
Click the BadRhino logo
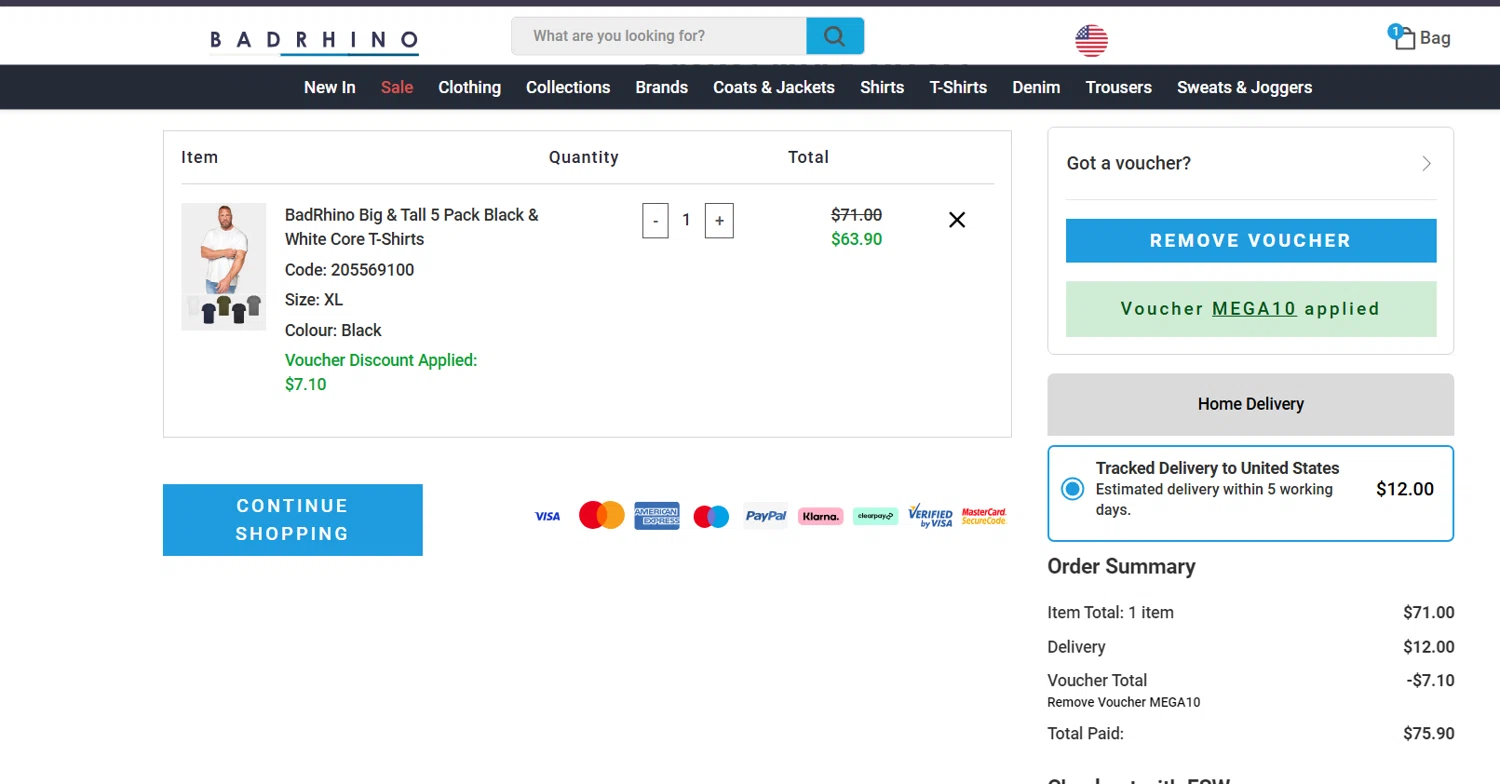(x=314, y=40)
